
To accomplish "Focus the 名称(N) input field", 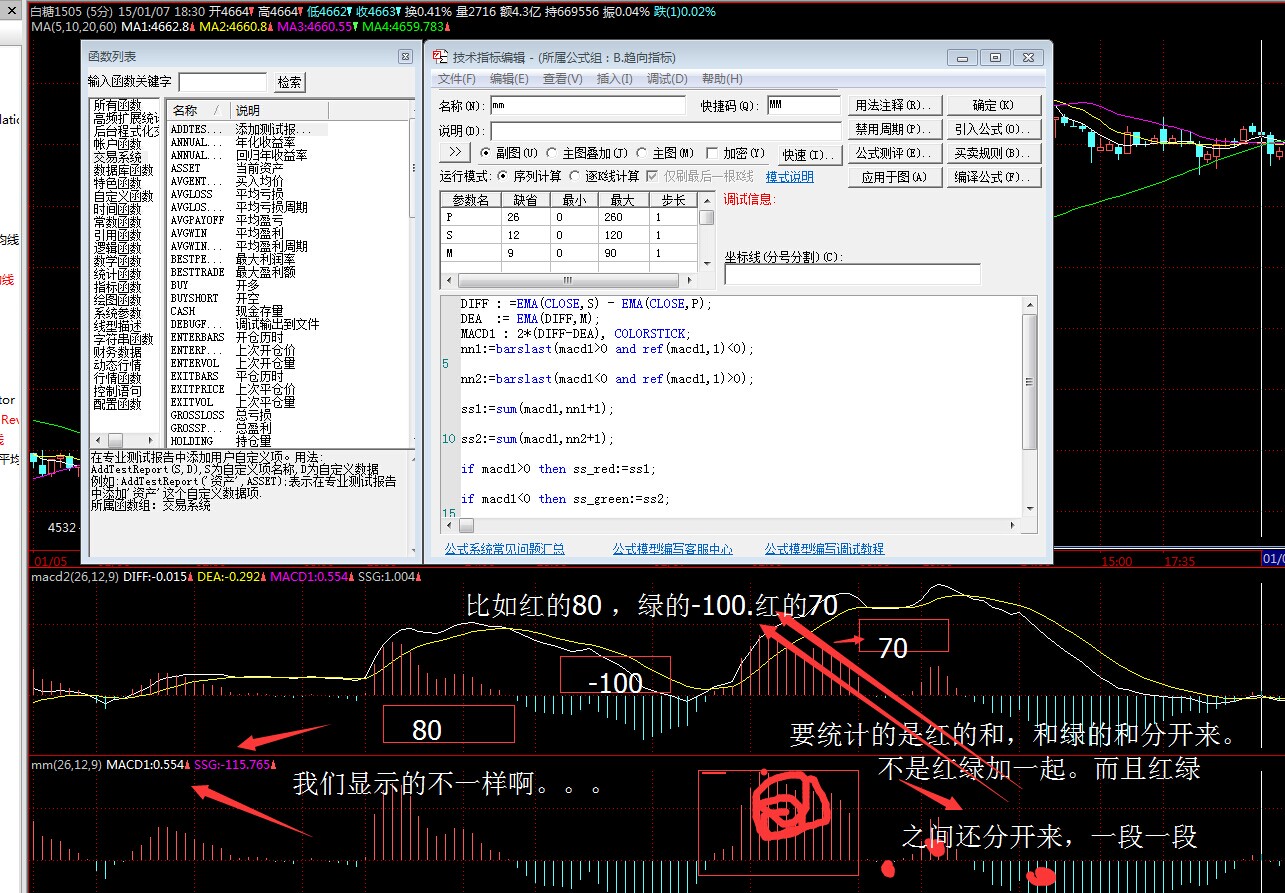I will (x=588, y=105).
